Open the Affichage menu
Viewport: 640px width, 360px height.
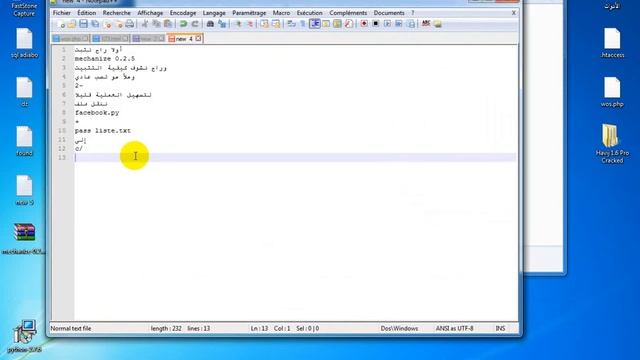(x=150, y=13)
